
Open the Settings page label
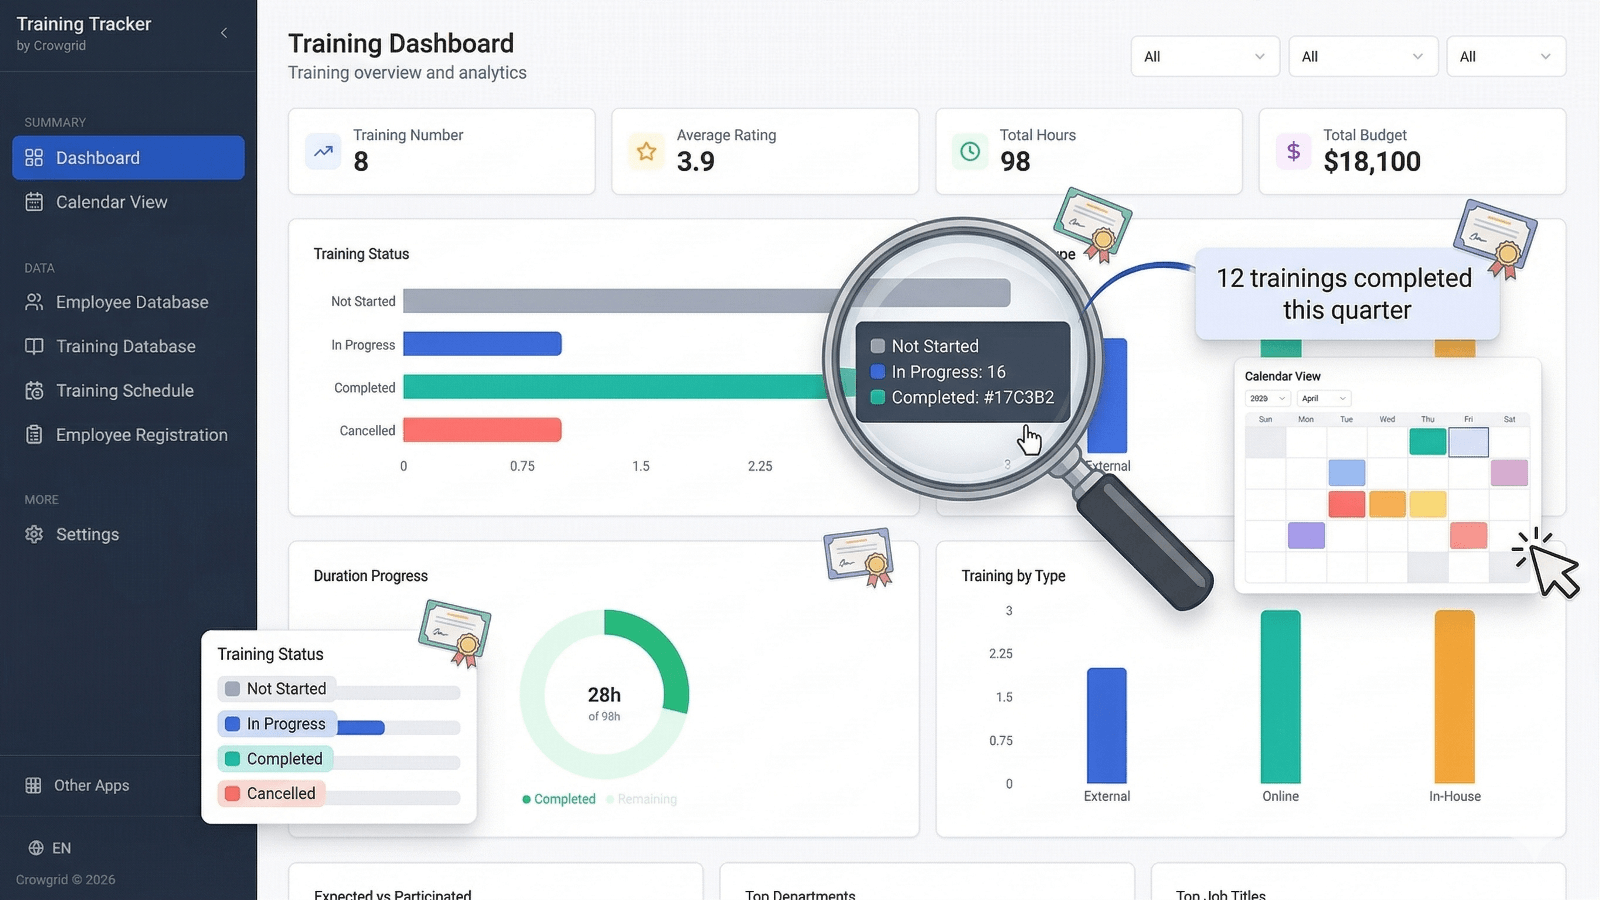coord(87,534)
